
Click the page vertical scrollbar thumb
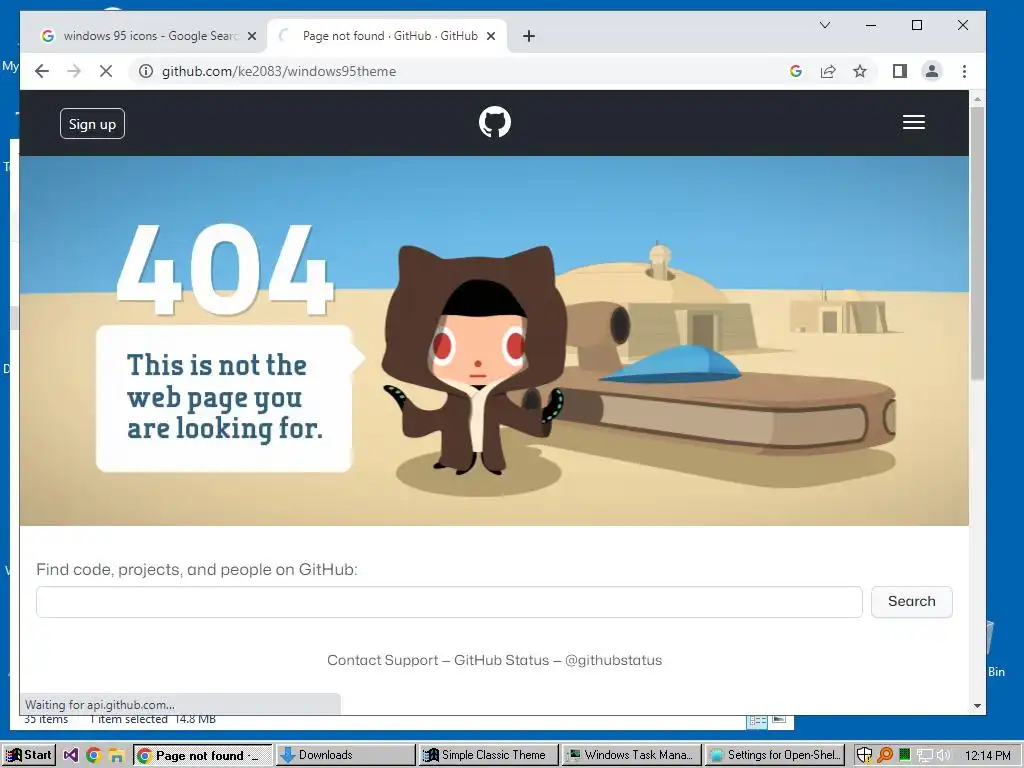pyautogui.click(x=977, y=243)
